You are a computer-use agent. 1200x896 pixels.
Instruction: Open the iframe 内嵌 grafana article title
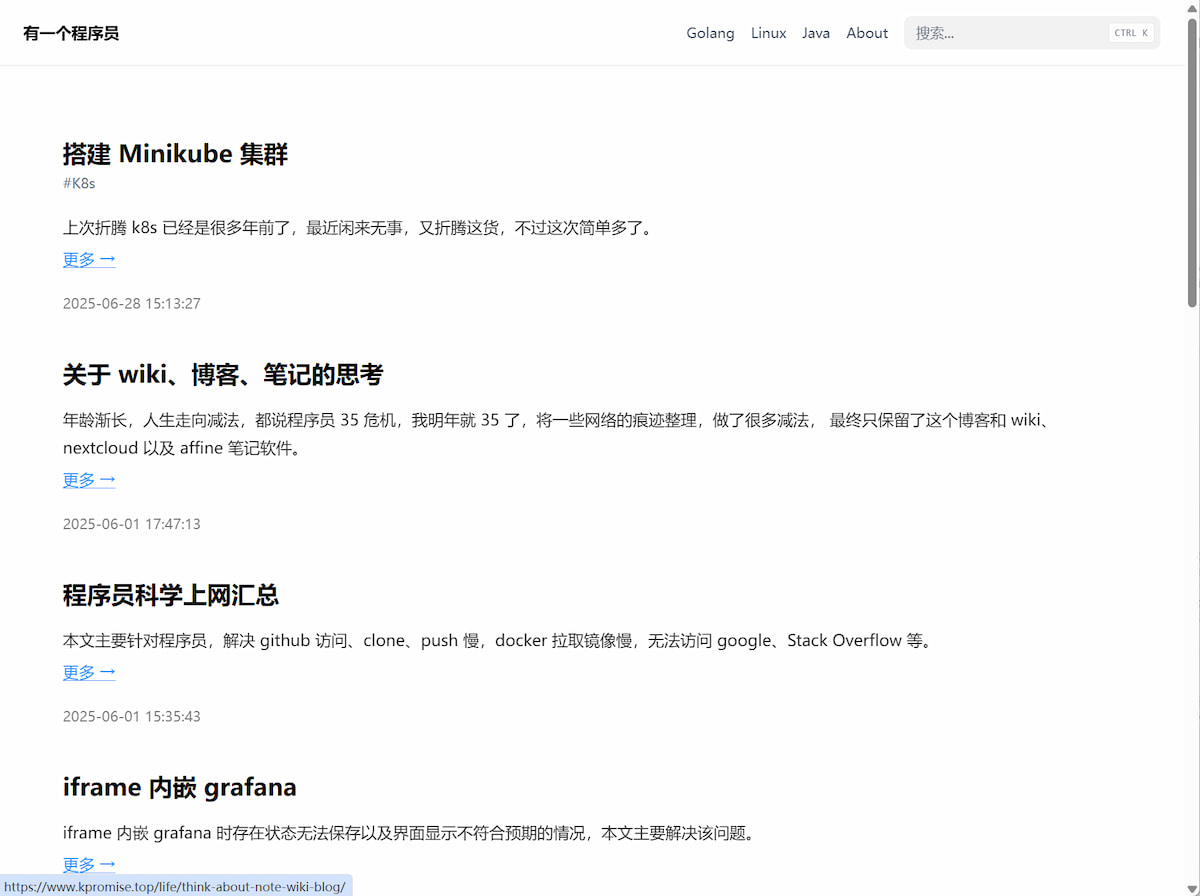coord(179,787)
